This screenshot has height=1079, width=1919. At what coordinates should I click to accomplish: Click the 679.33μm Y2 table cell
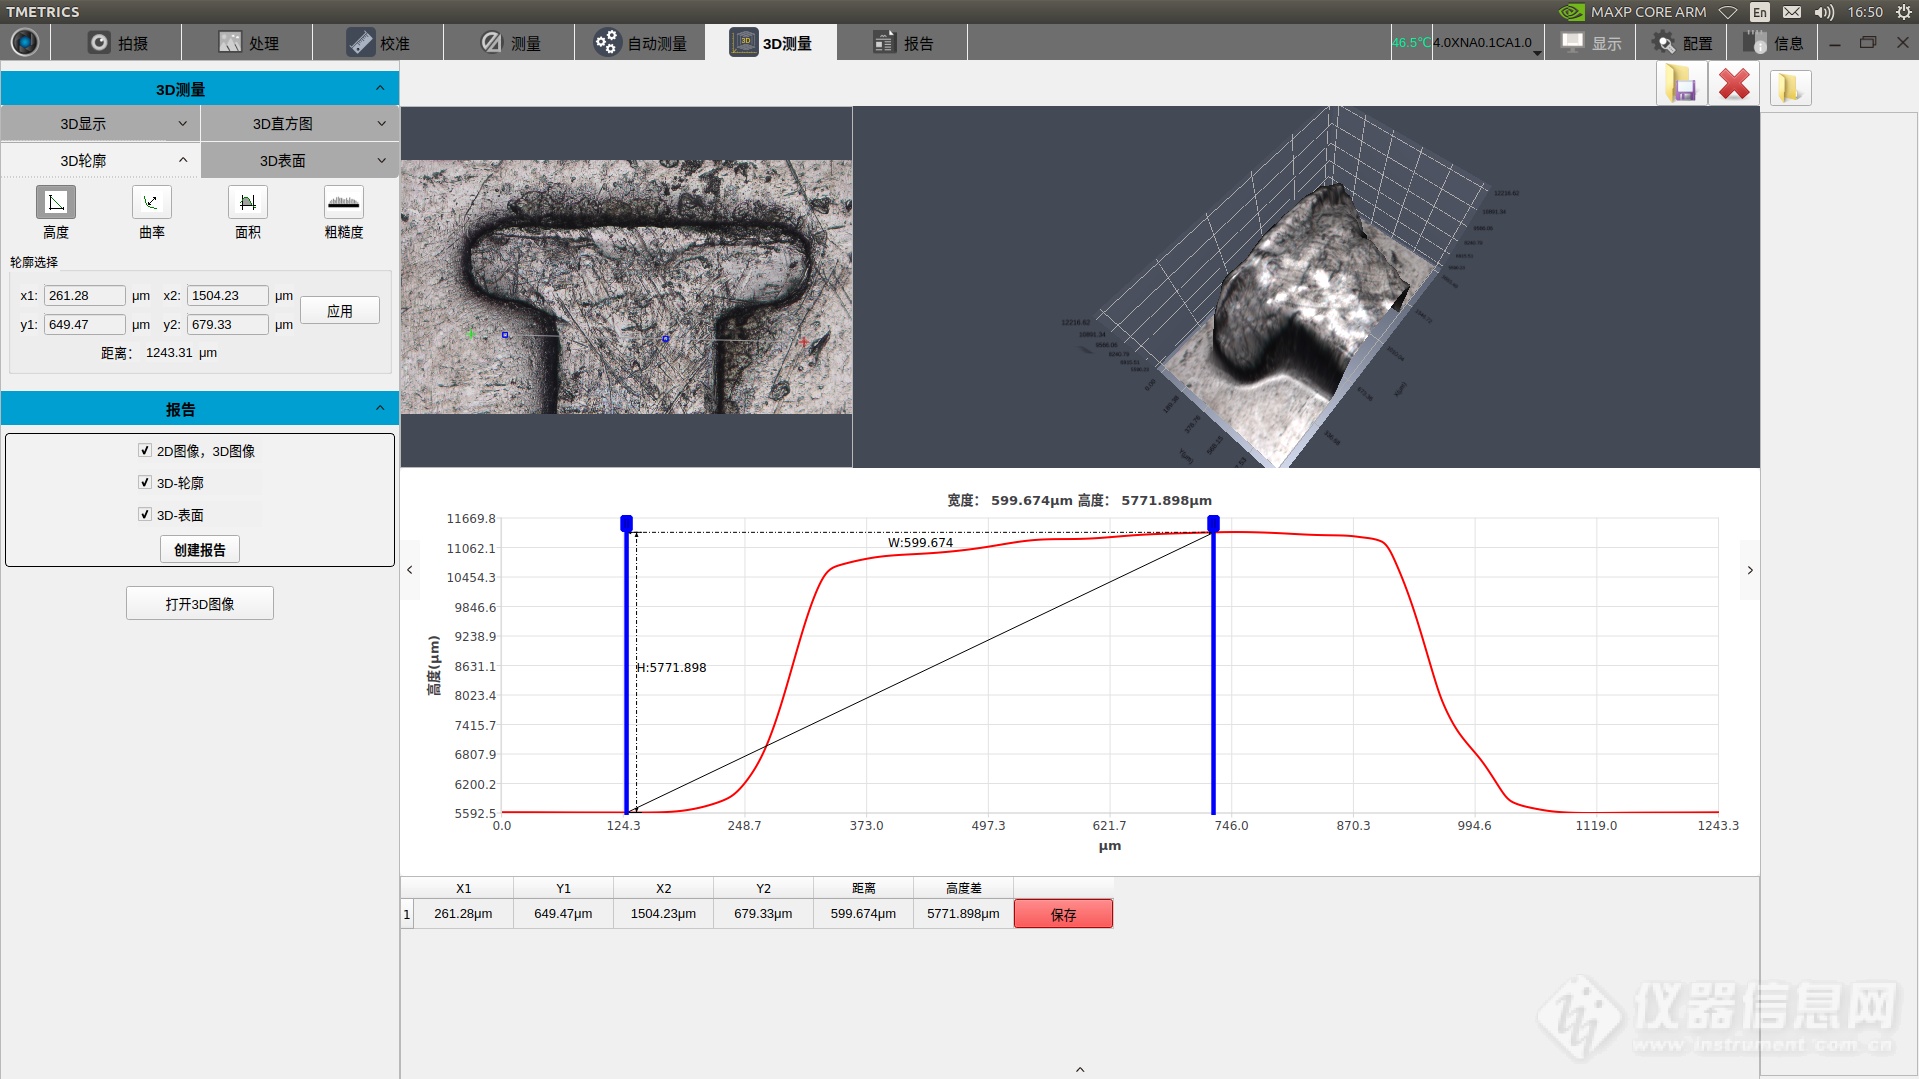(763, 914)
